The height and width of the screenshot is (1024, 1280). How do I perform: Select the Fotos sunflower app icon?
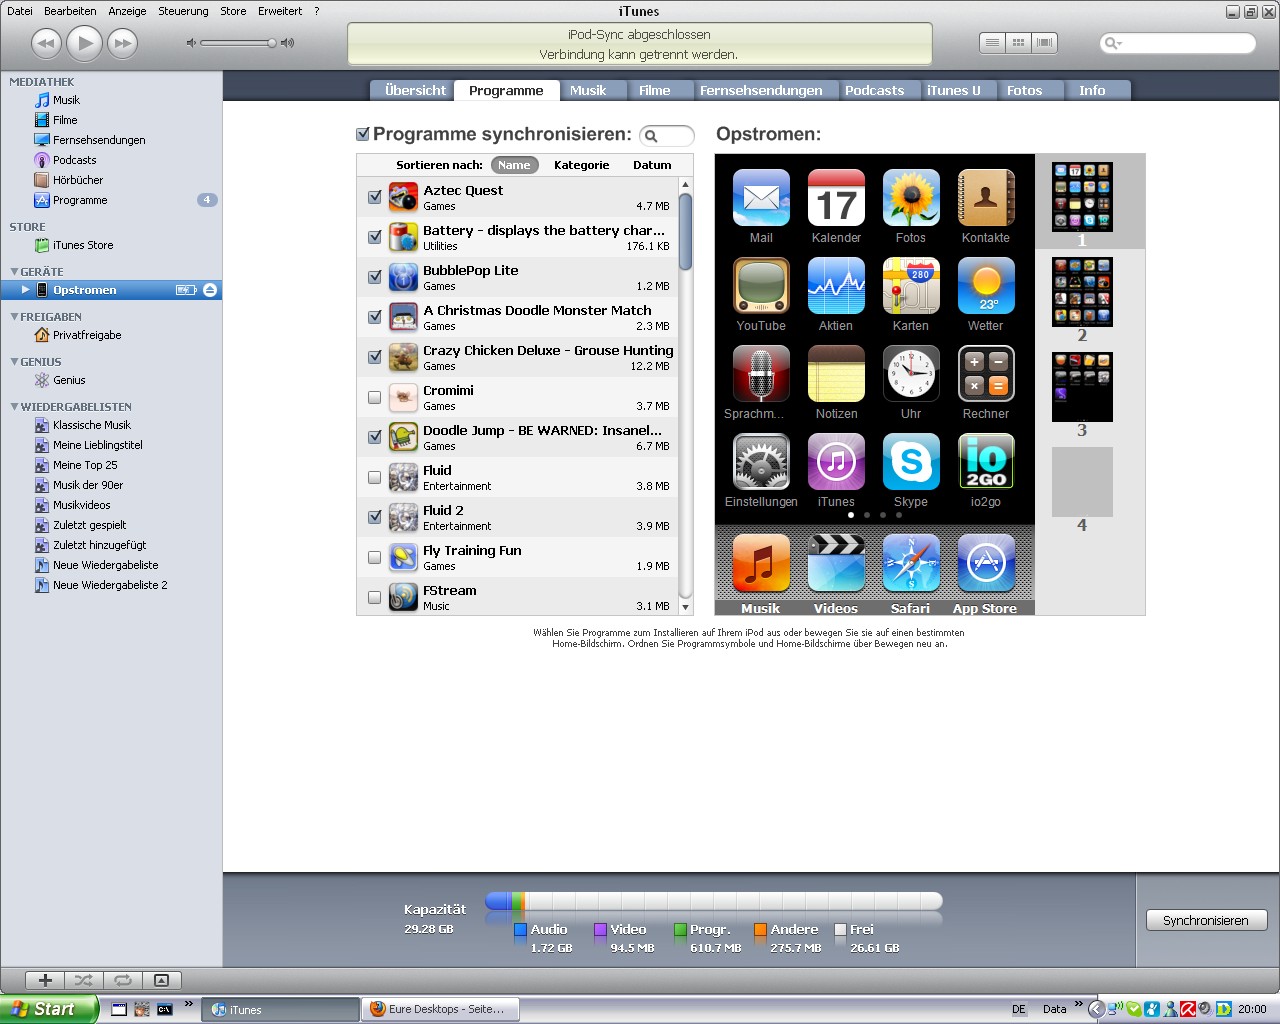911,198
